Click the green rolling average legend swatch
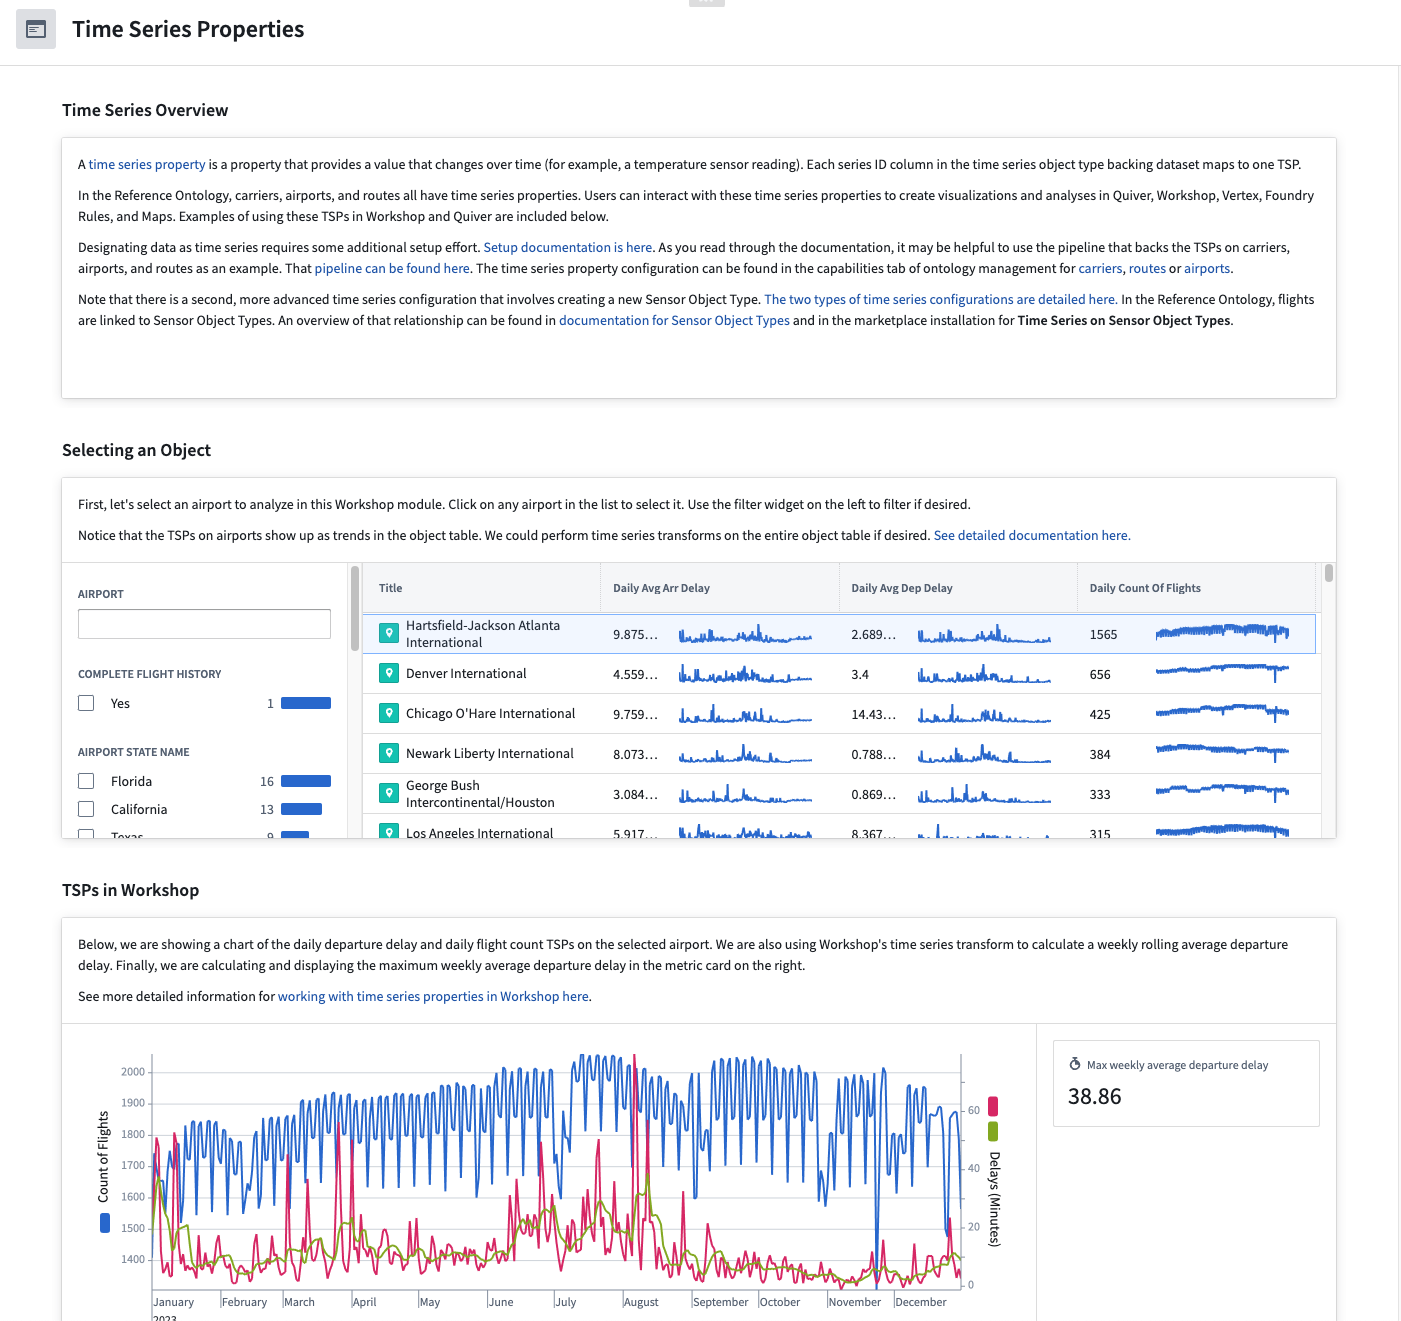Viewport: 1401px width, 1321px height. point(993,1131)
